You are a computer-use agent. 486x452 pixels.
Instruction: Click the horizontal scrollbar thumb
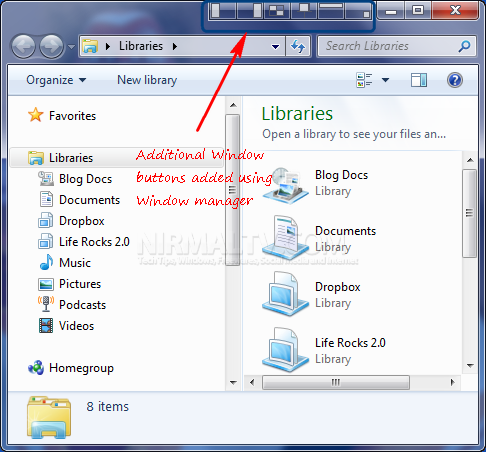(336, 382)
